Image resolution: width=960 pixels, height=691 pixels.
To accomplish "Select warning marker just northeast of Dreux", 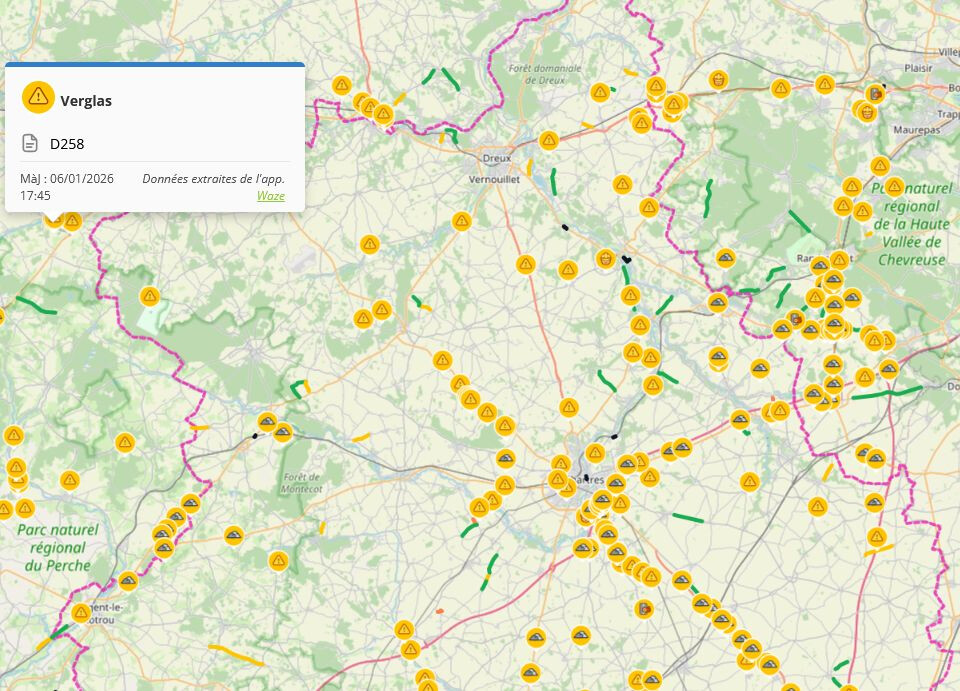I will [548, 141].
